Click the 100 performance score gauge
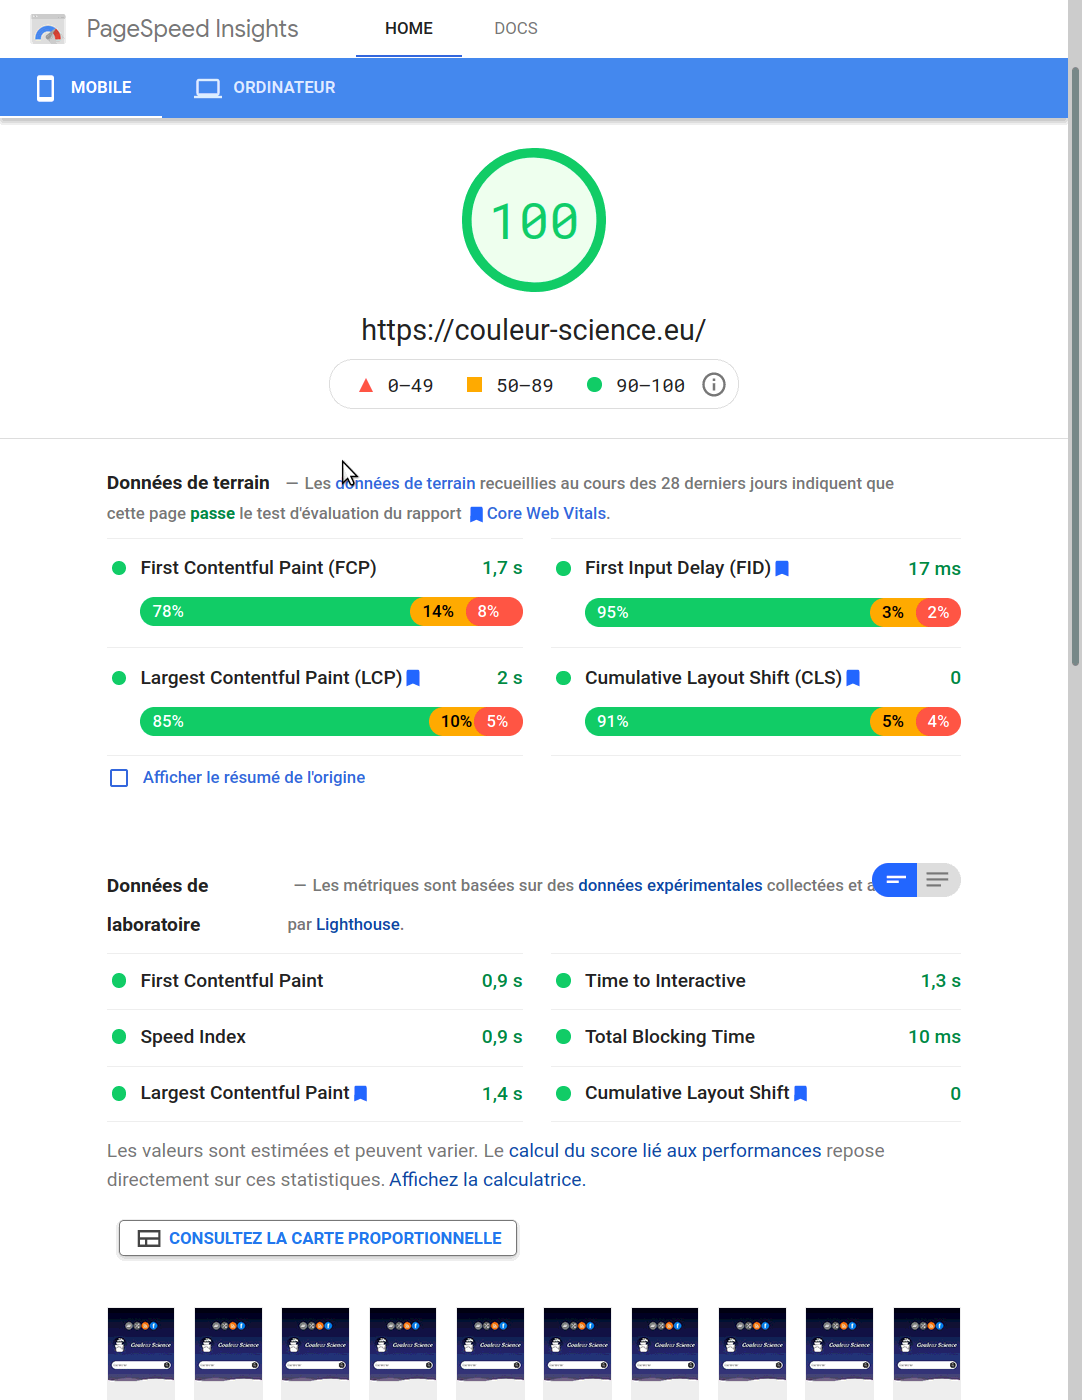 click(x=534, y=220)
